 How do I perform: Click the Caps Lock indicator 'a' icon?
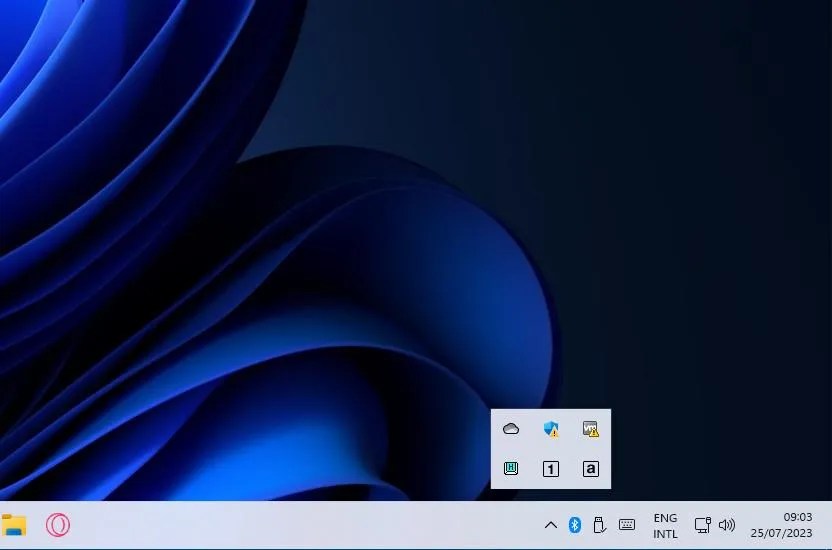pos(591,469)
